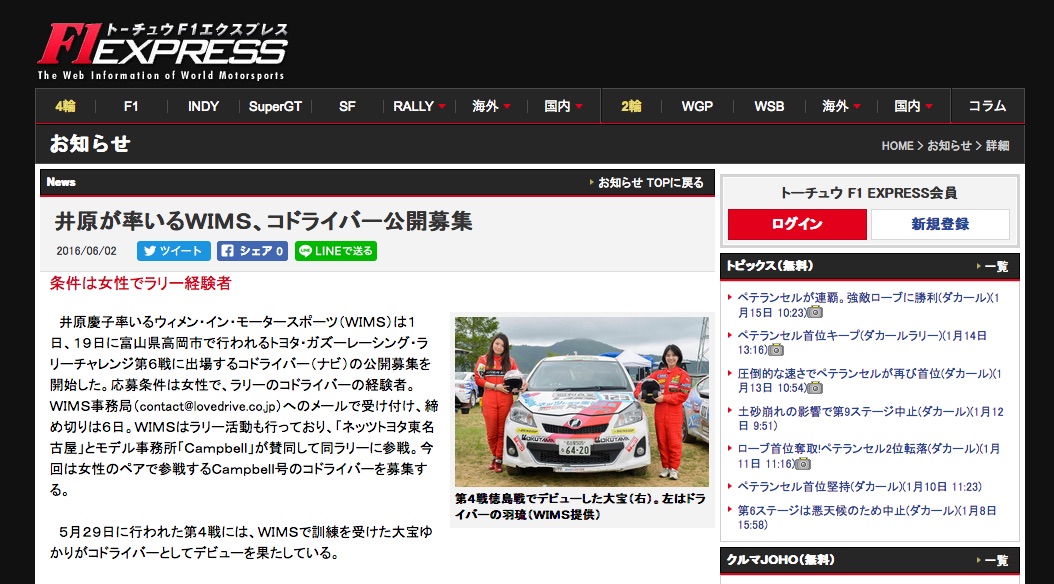This screenshot has width=1054, height=584.
Task: Click the Twitter bird icon
Action: pos(150,251)
